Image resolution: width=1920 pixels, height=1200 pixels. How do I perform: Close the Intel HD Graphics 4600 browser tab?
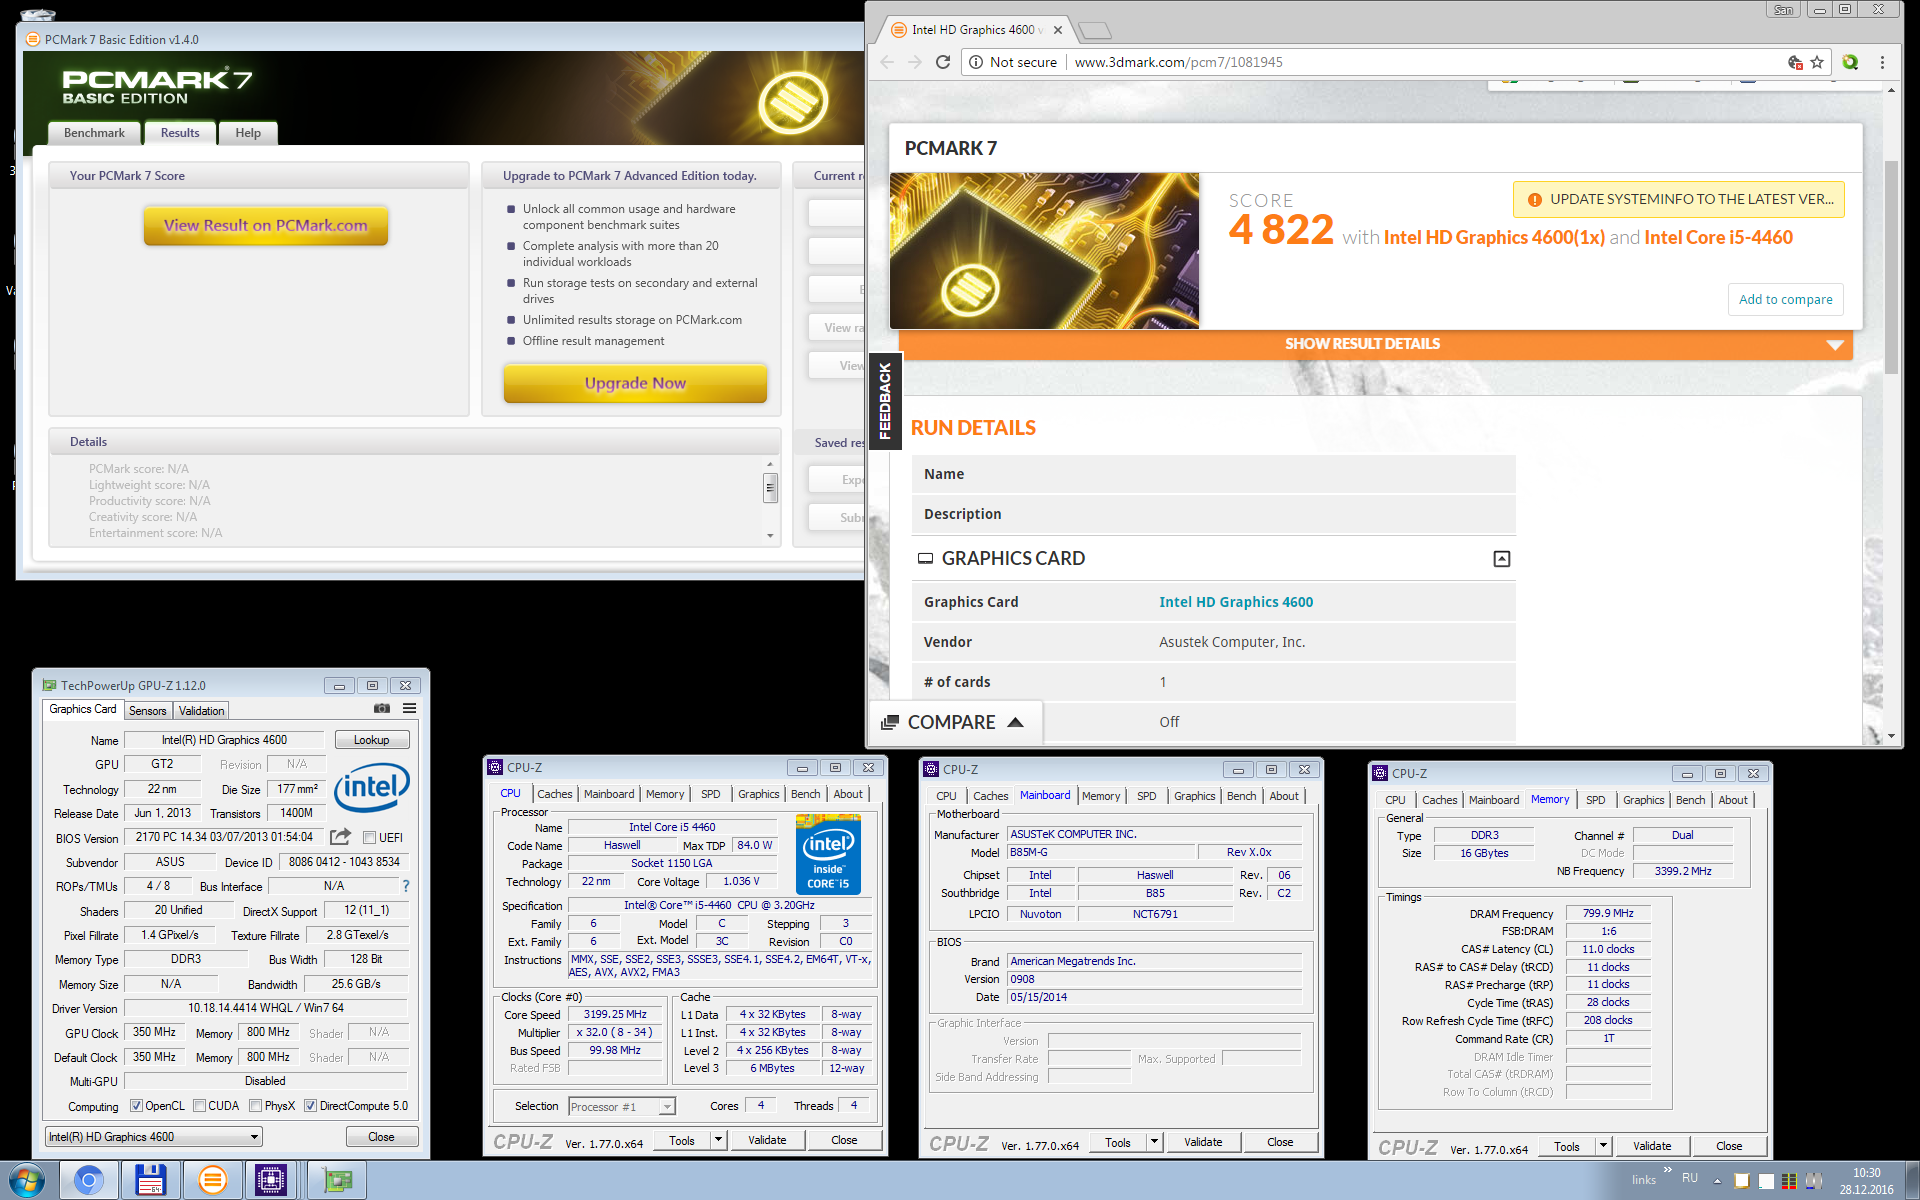(1058, 30)
